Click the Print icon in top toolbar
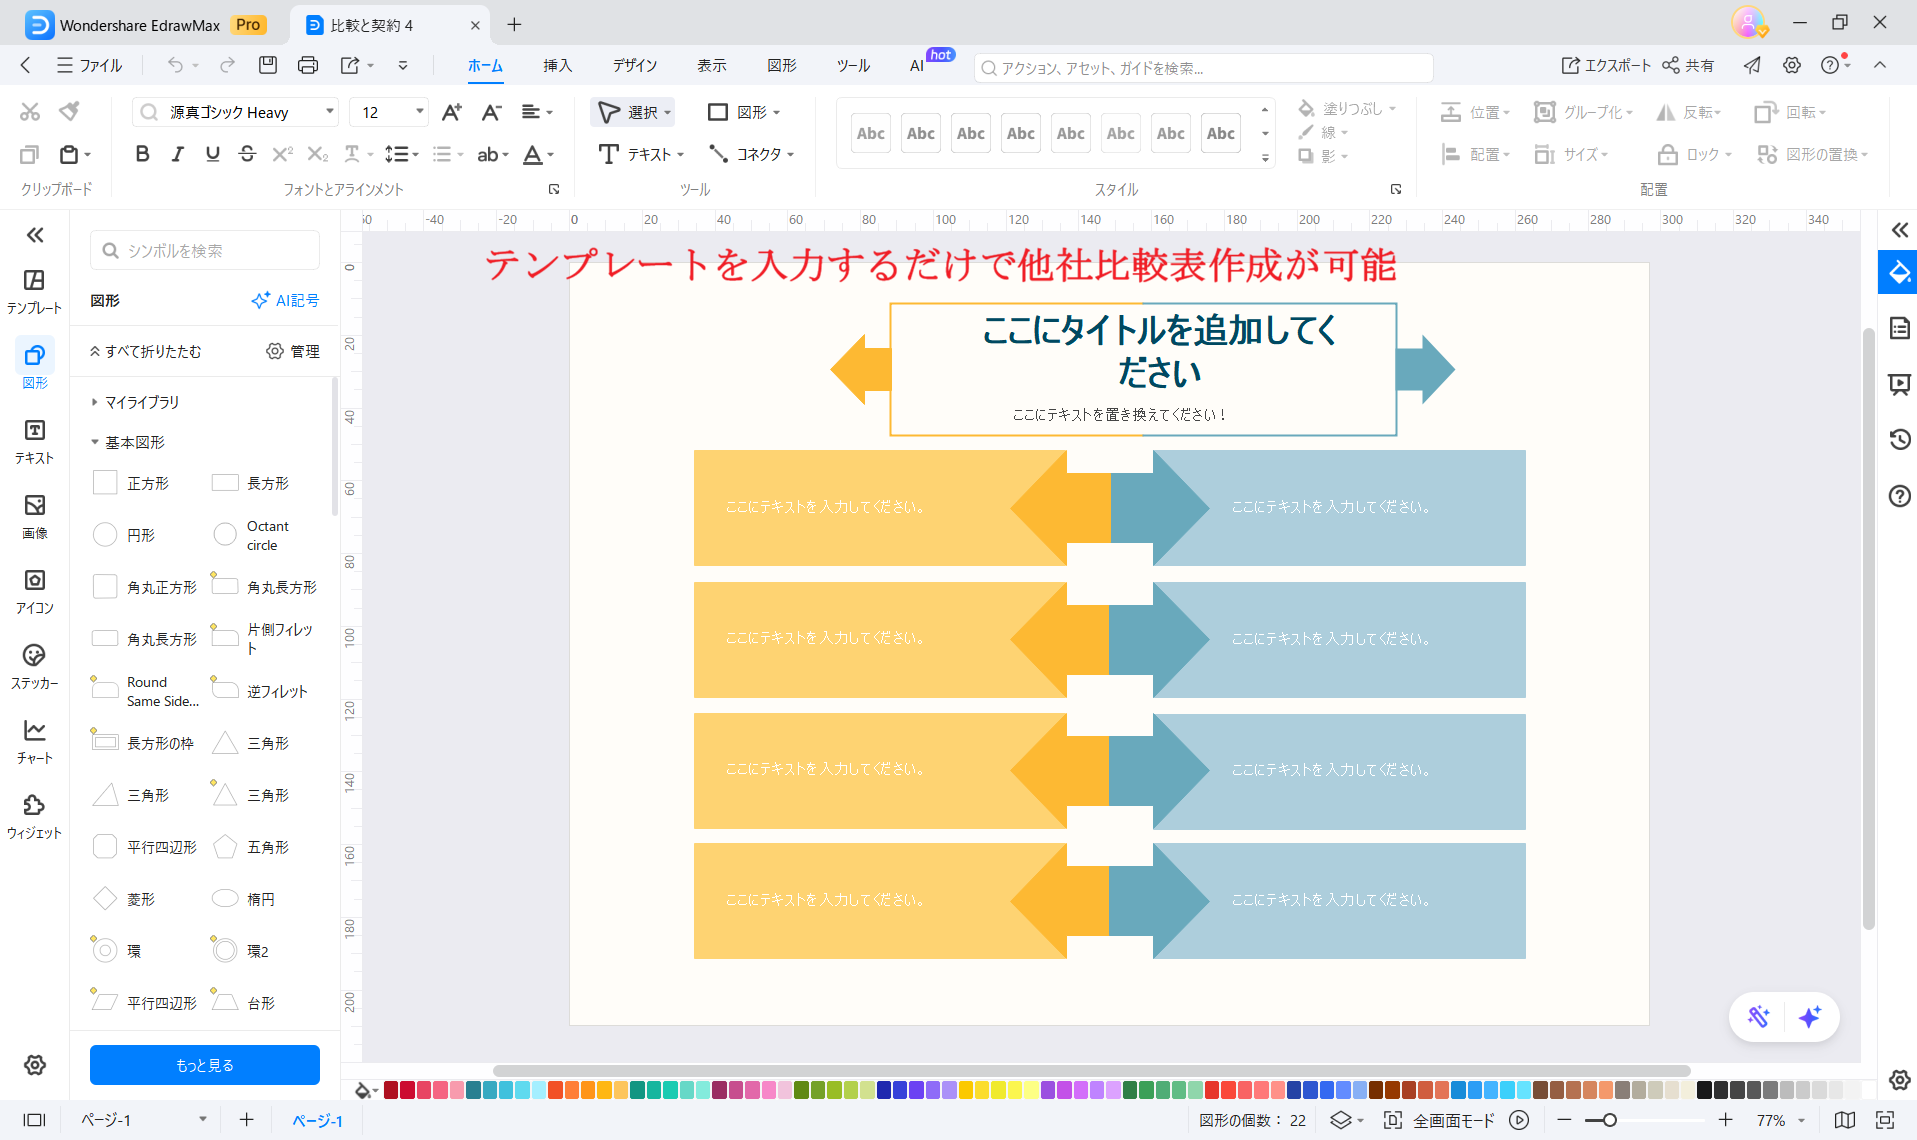Screen dimensions: 1917x1140 [x=308, y=65]
